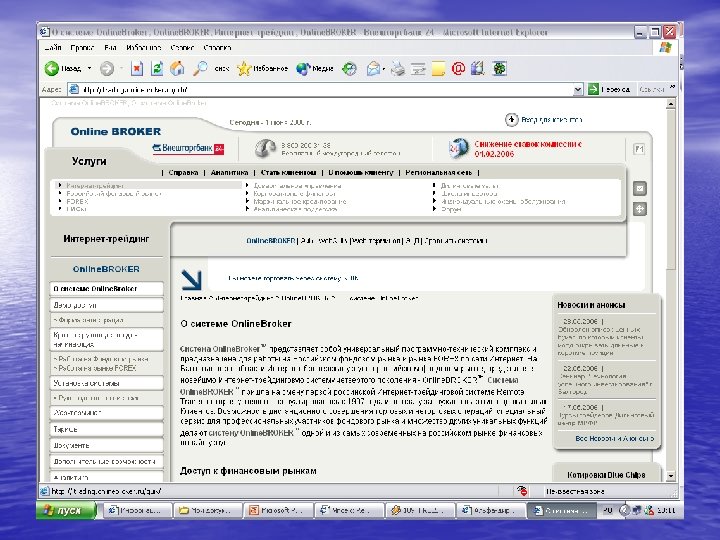The image size is (720, 540).
Task: Click the phone handset icon in header
Action: click(x=264, y=148)
